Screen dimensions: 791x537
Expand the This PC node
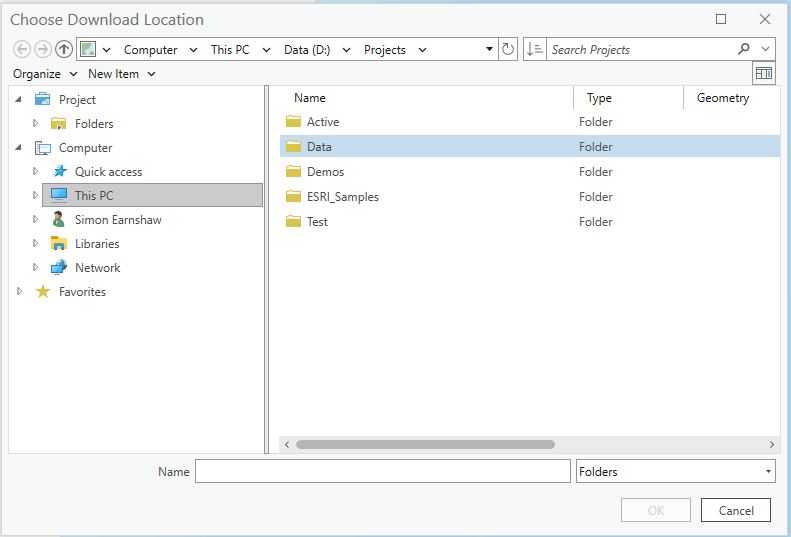coord(35,195)
